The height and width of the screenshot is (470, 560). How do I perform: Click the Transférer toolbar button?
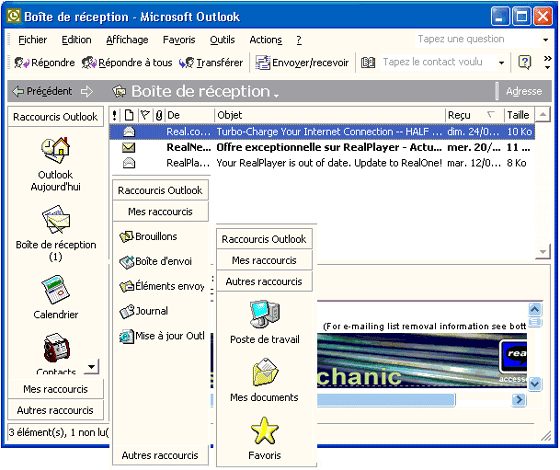coord(211,62)
